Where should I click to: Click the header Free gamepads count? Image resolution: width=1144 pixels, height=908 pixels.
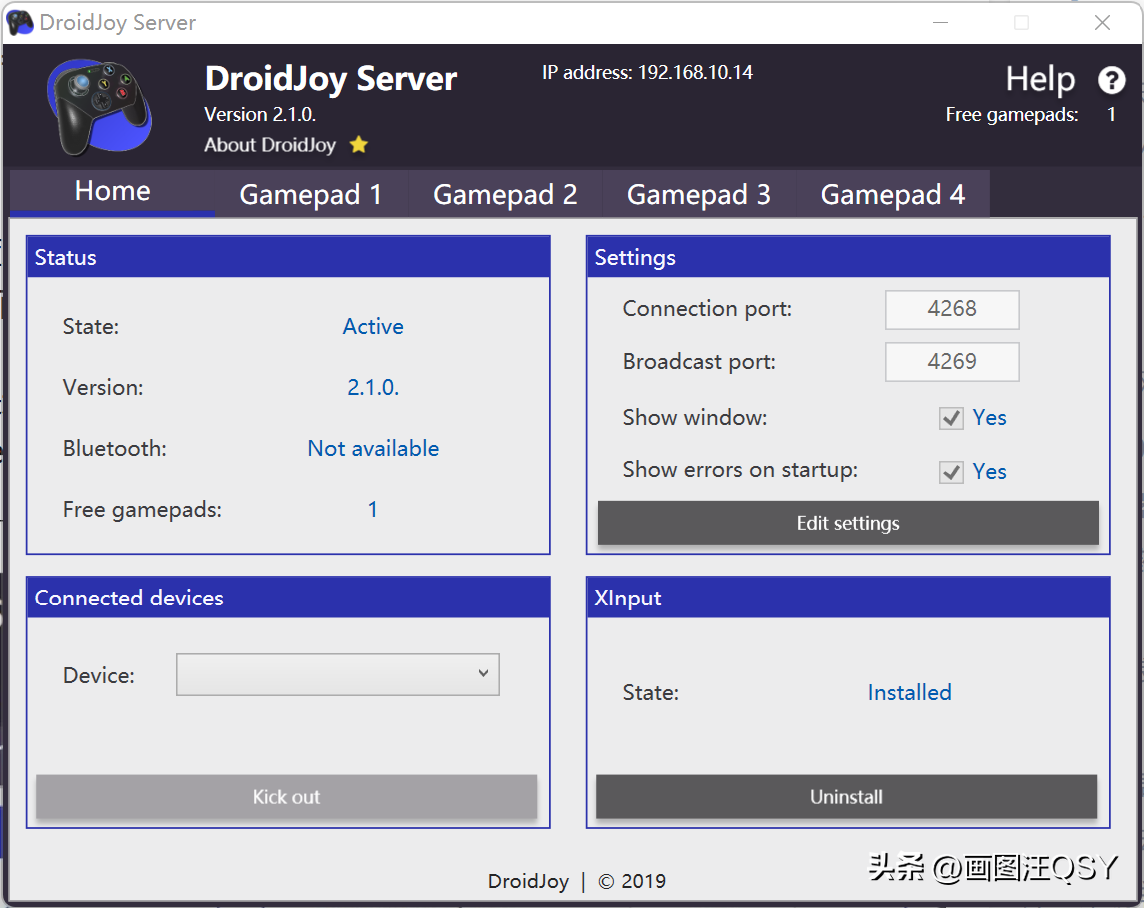tap(1111, 115)
